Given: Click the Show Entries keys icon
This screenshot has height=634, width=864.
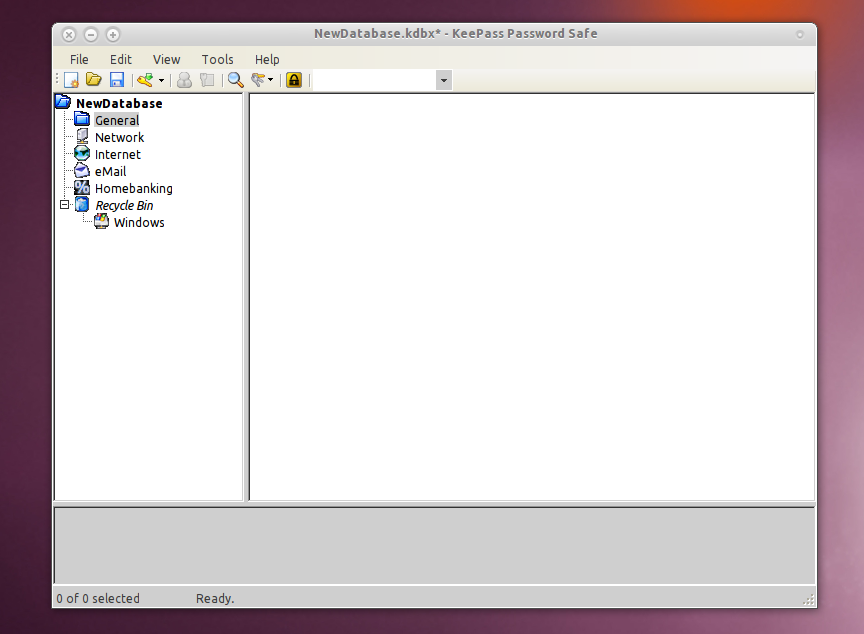Looking at the screenshot, I should pyautogui.click(x=258, y=80).
